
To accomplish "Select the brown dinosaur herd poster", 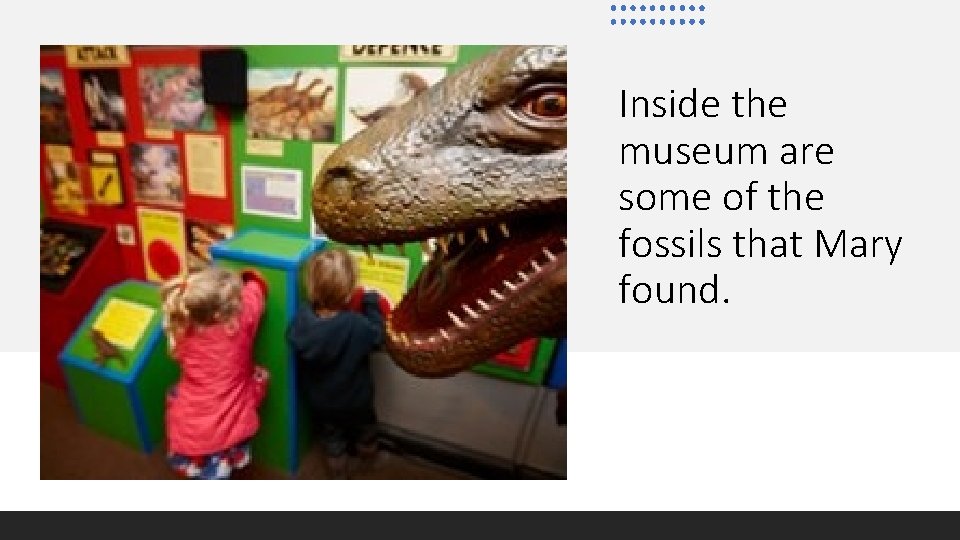I will 293,103.
